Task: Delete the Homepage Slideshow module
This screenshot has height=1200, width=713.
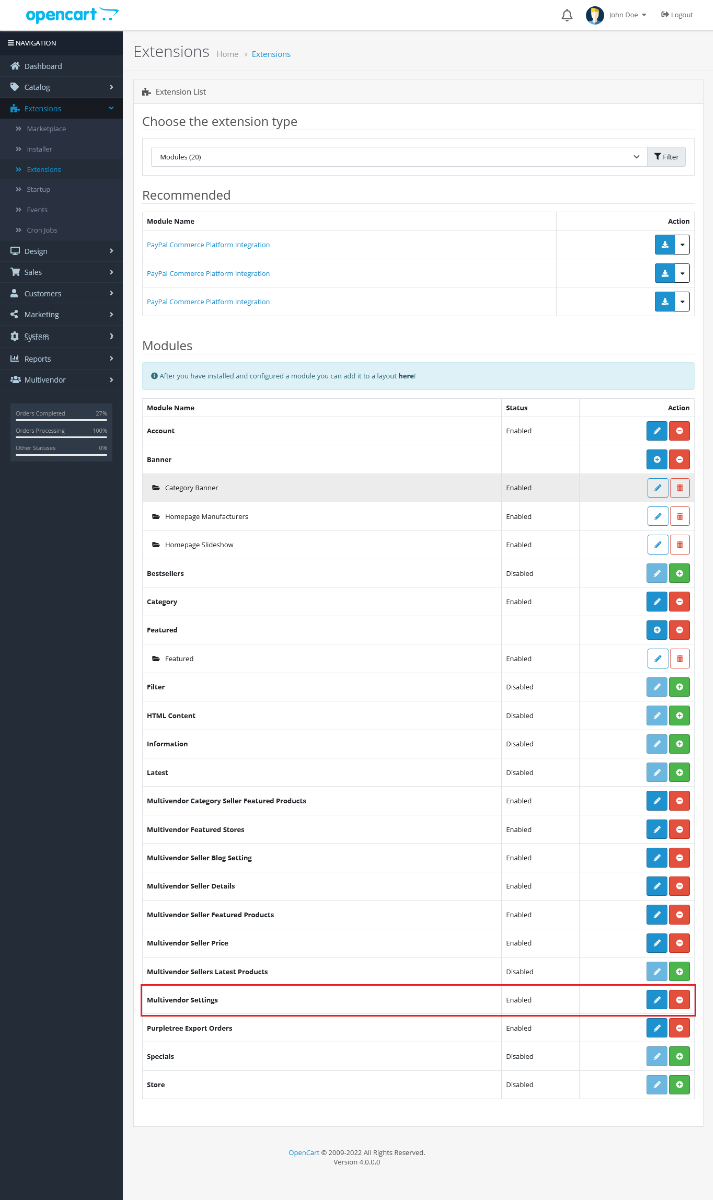Action: (x=679, y=545)
